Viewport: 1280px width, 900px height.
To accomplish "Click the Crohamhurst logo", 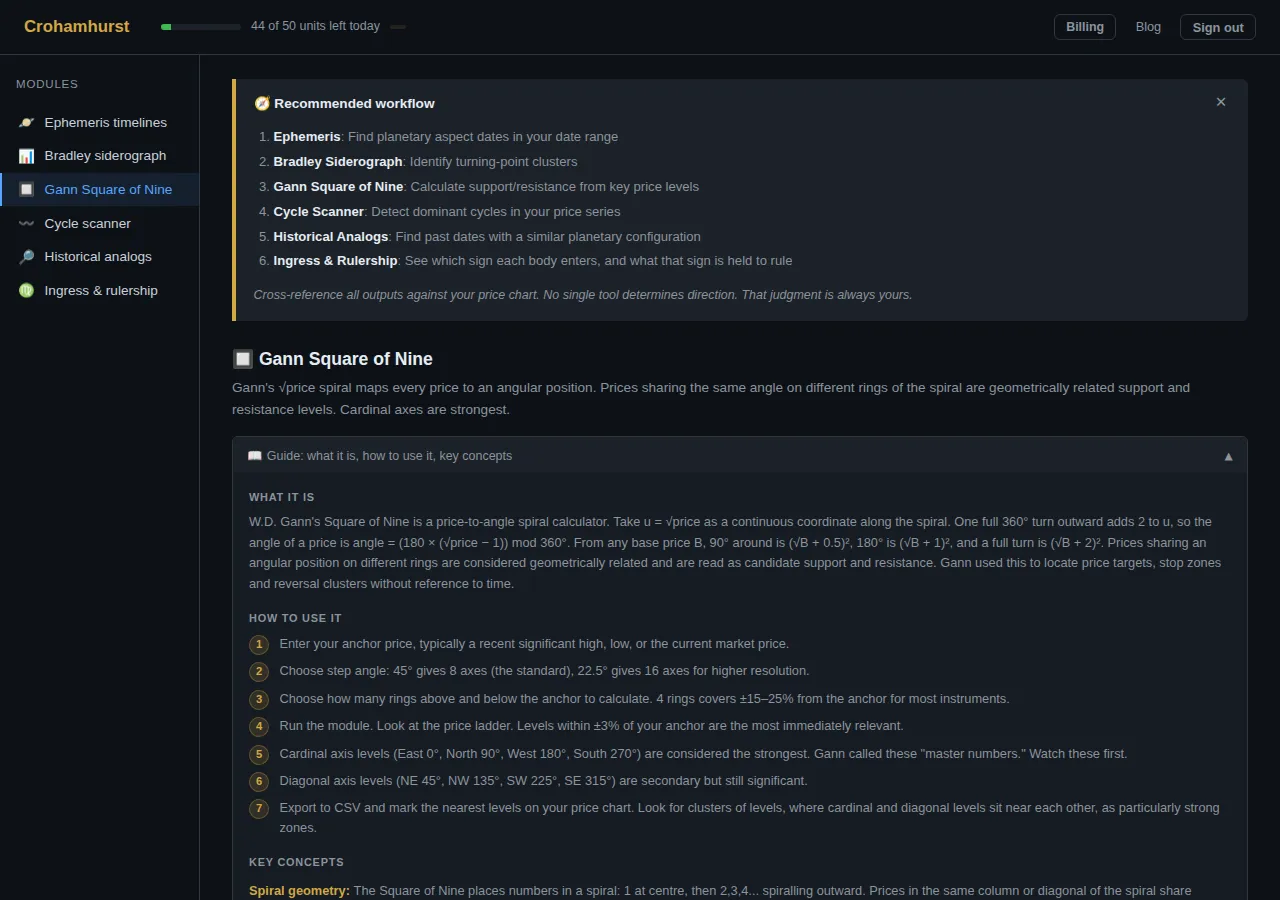I will [77, 27].
